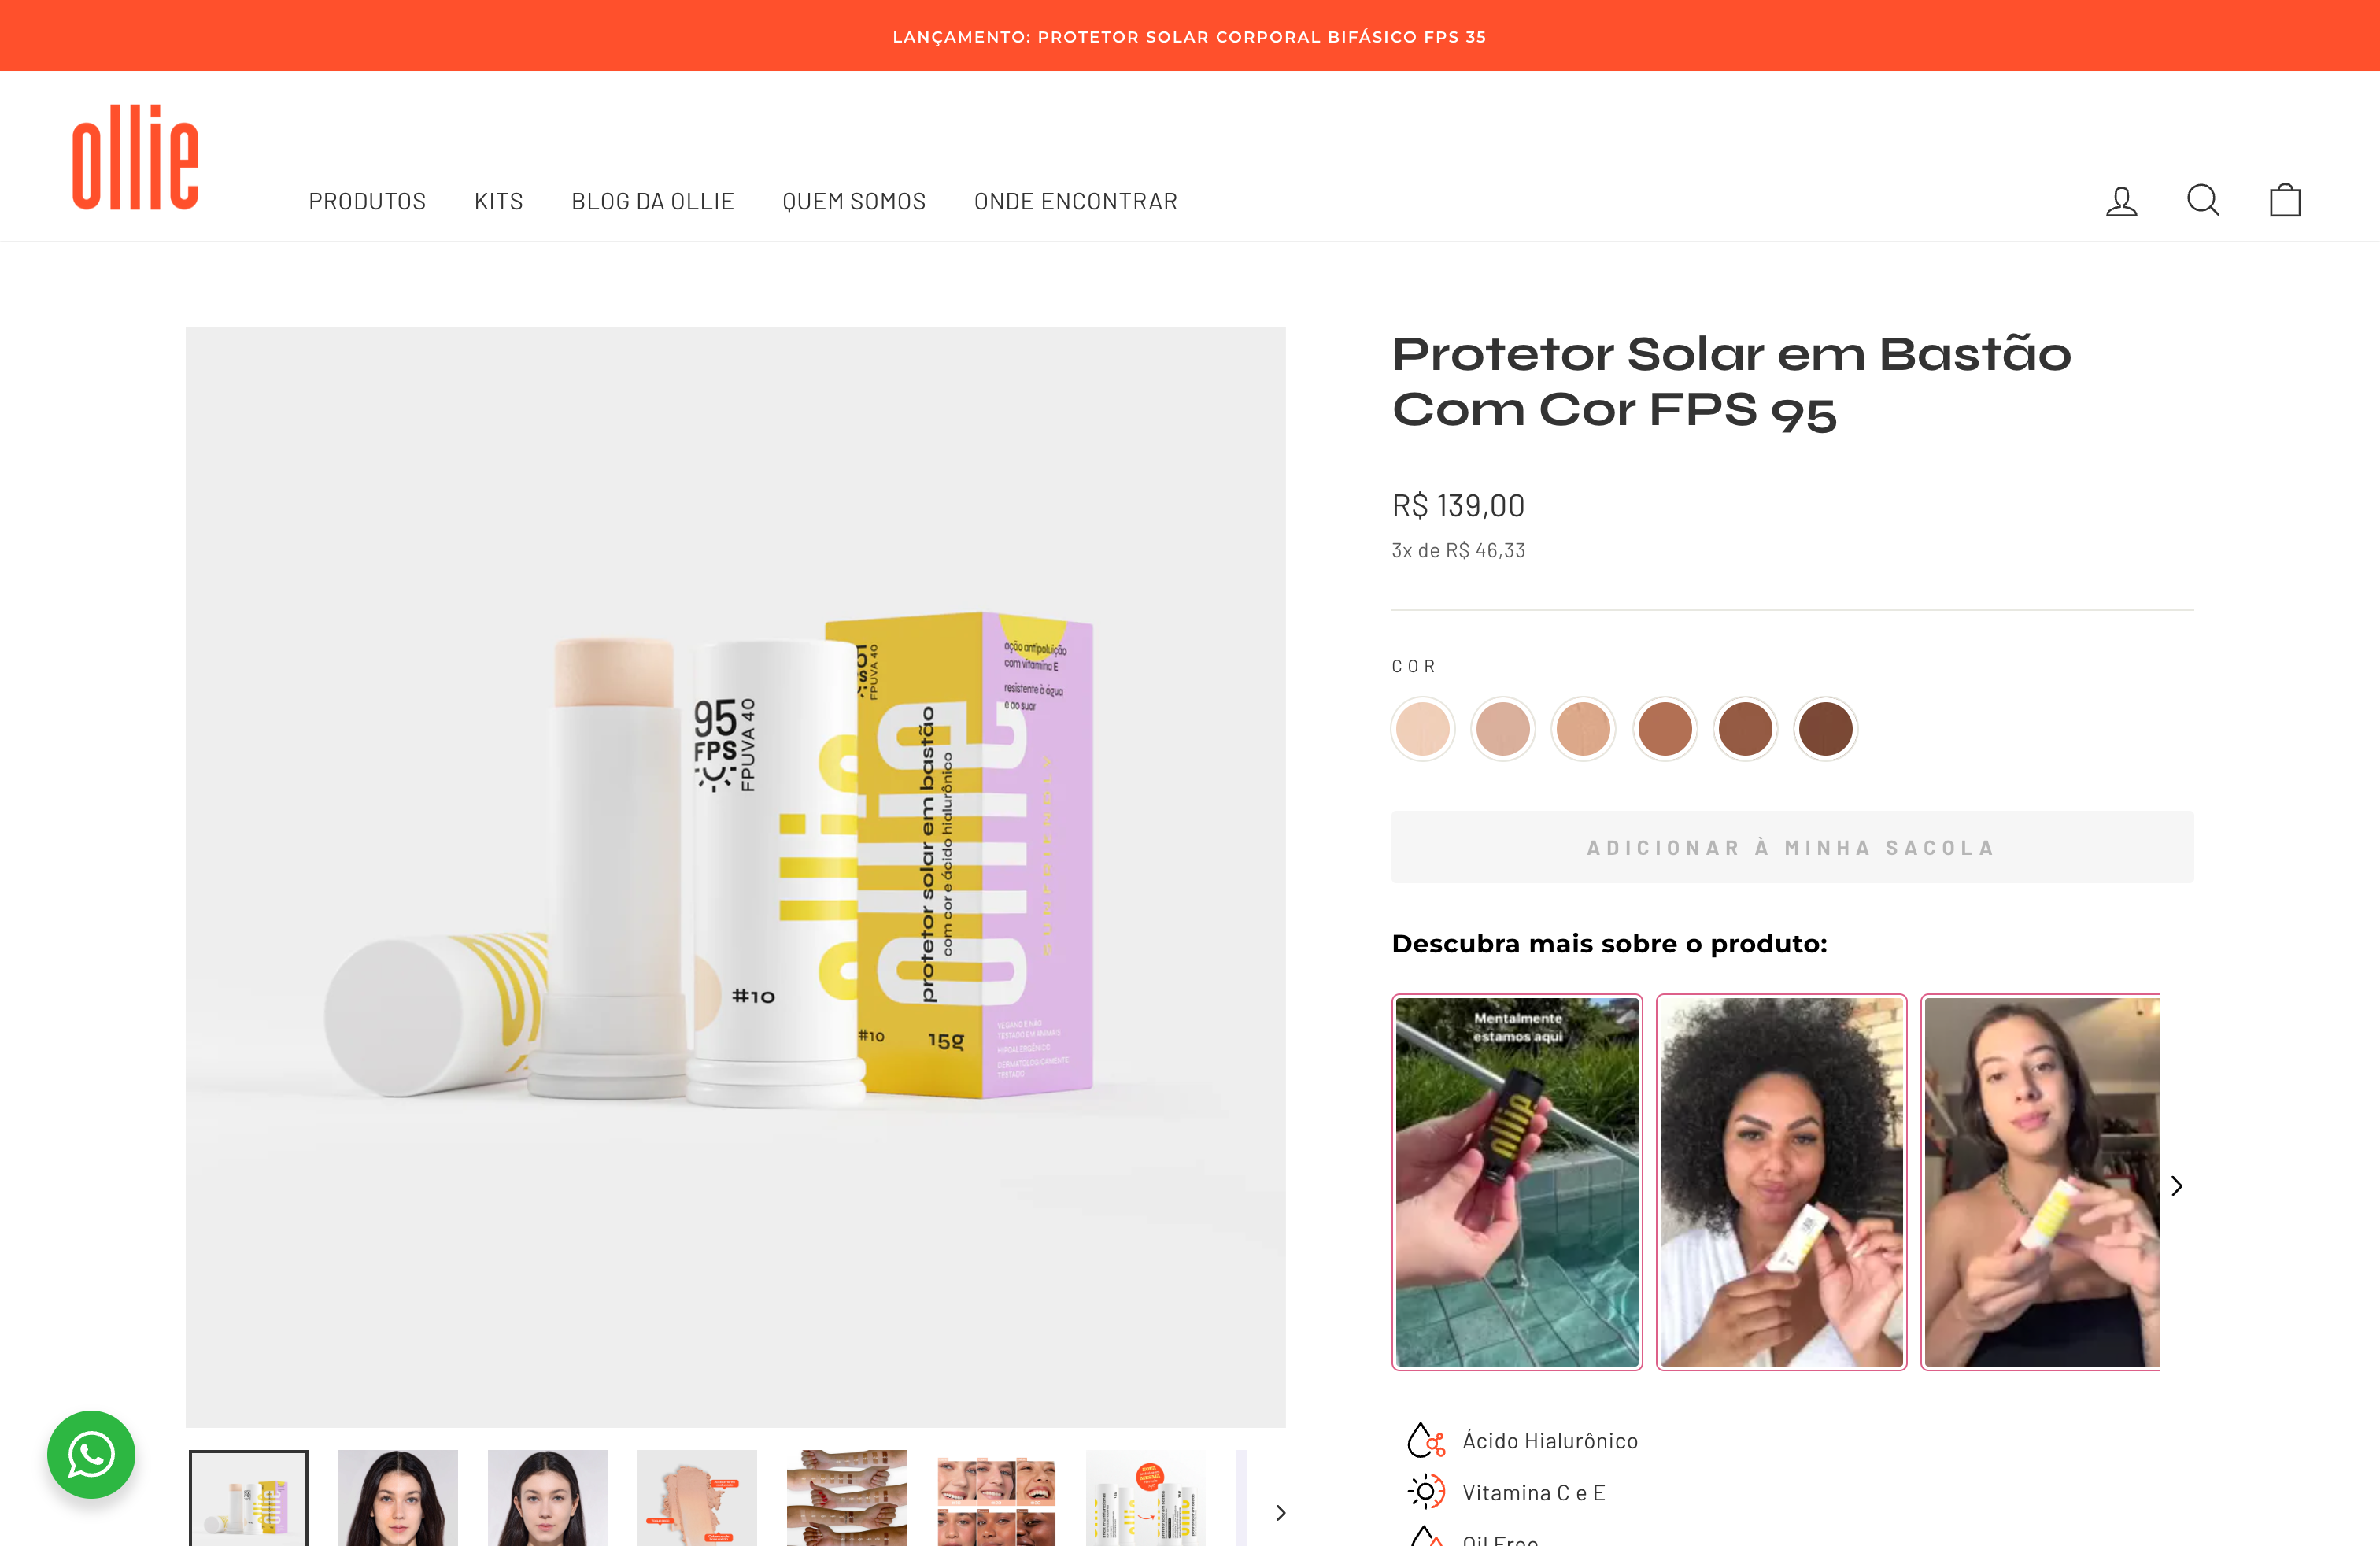Select the darkest brown color swatch

1825,728
